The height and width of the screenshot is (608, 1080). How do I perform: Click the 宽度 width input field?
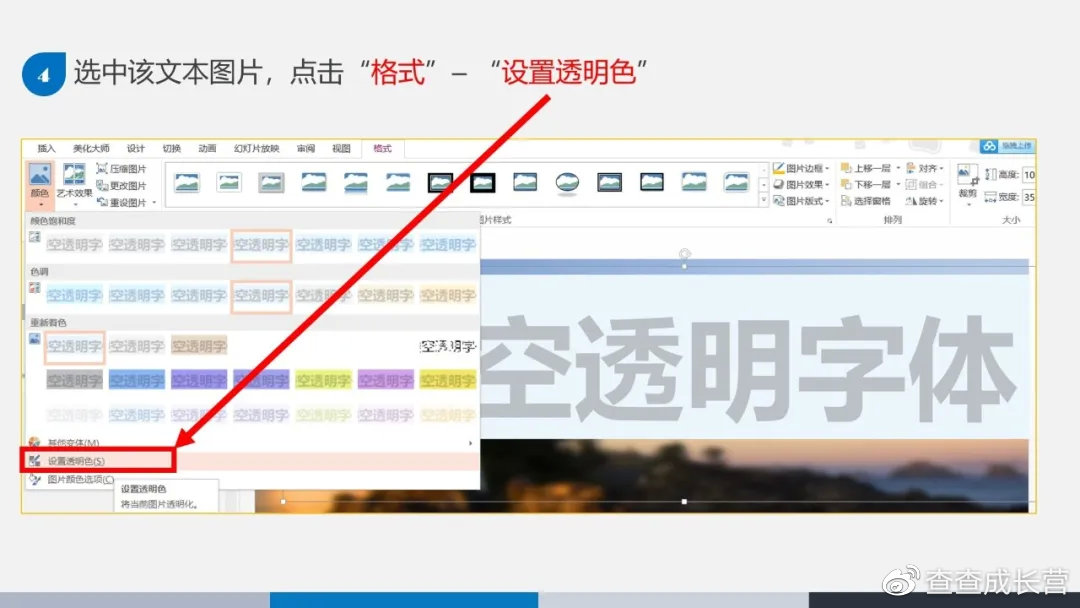coord(1029,197)
